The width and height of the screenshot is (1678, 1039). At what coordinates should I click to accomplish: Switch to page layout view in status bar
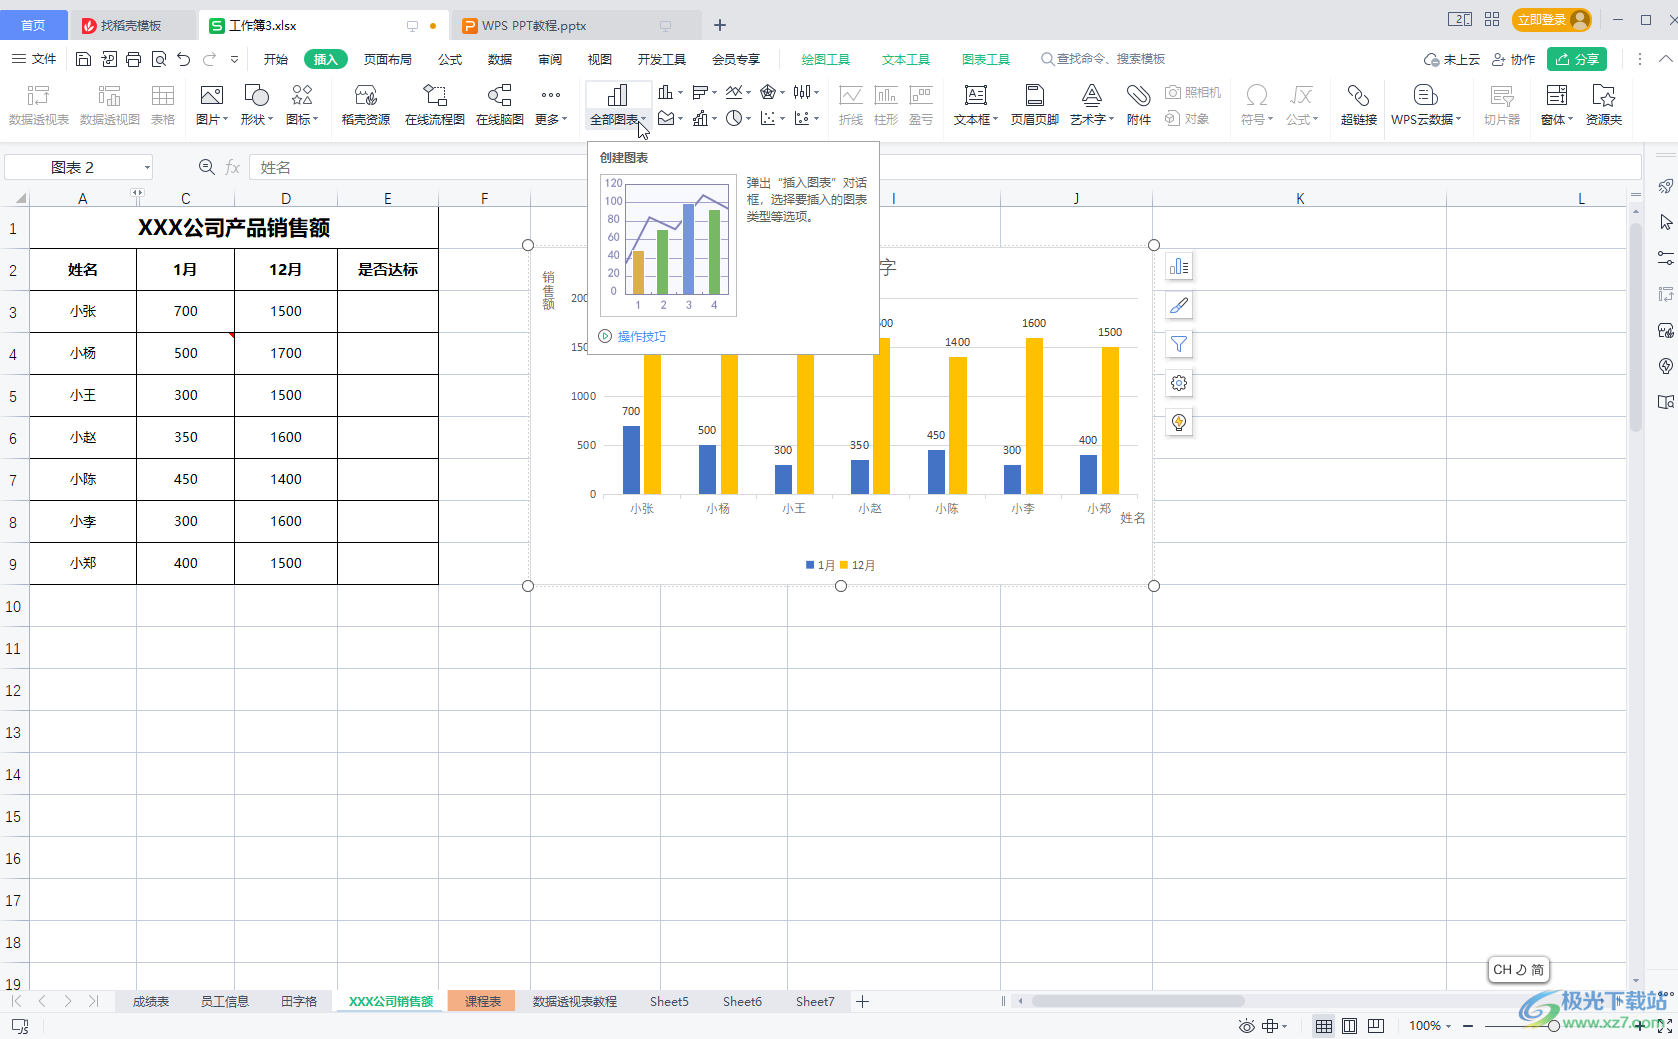coord(1350,1026)
